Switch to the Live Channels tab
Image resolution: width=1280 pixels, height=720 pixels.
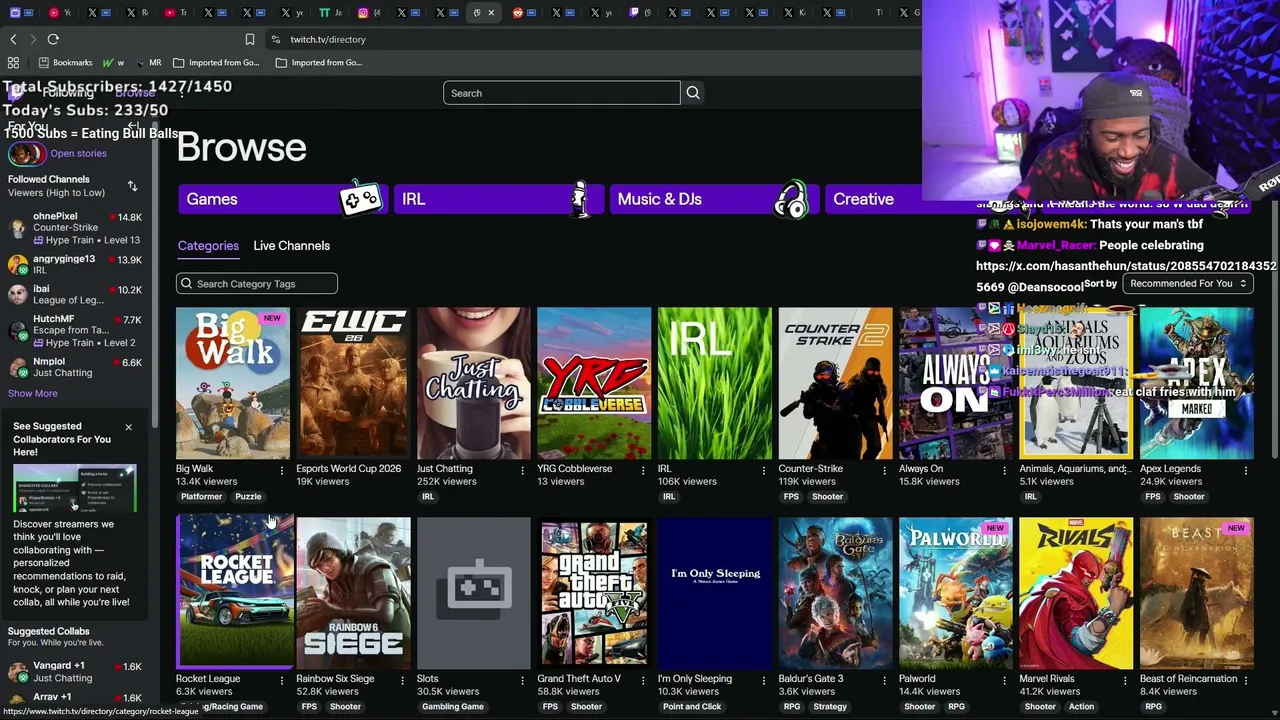coord(291,246)
